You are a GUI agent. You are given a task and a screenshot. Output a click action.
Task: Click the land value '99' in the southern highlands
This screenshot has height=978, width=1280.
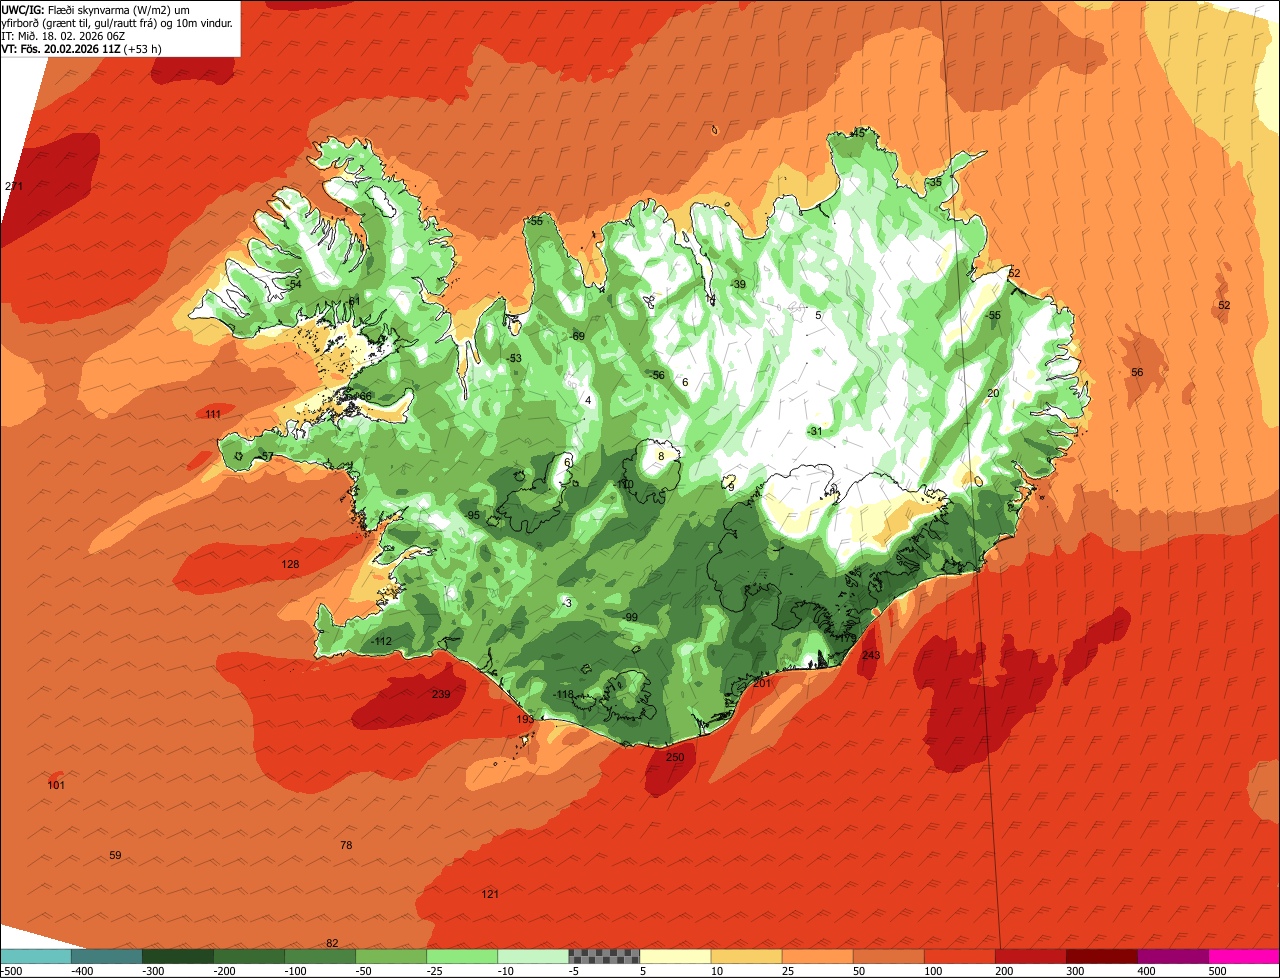click(631, 617)
